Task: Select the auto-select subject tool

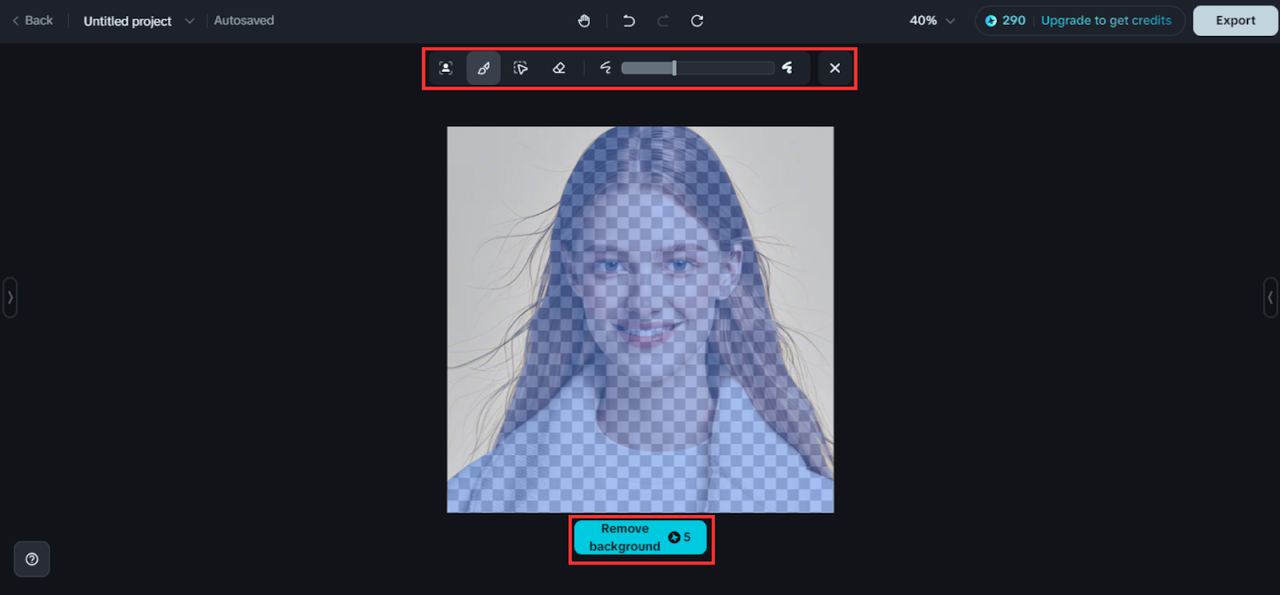Action: (x=446, y=68)
